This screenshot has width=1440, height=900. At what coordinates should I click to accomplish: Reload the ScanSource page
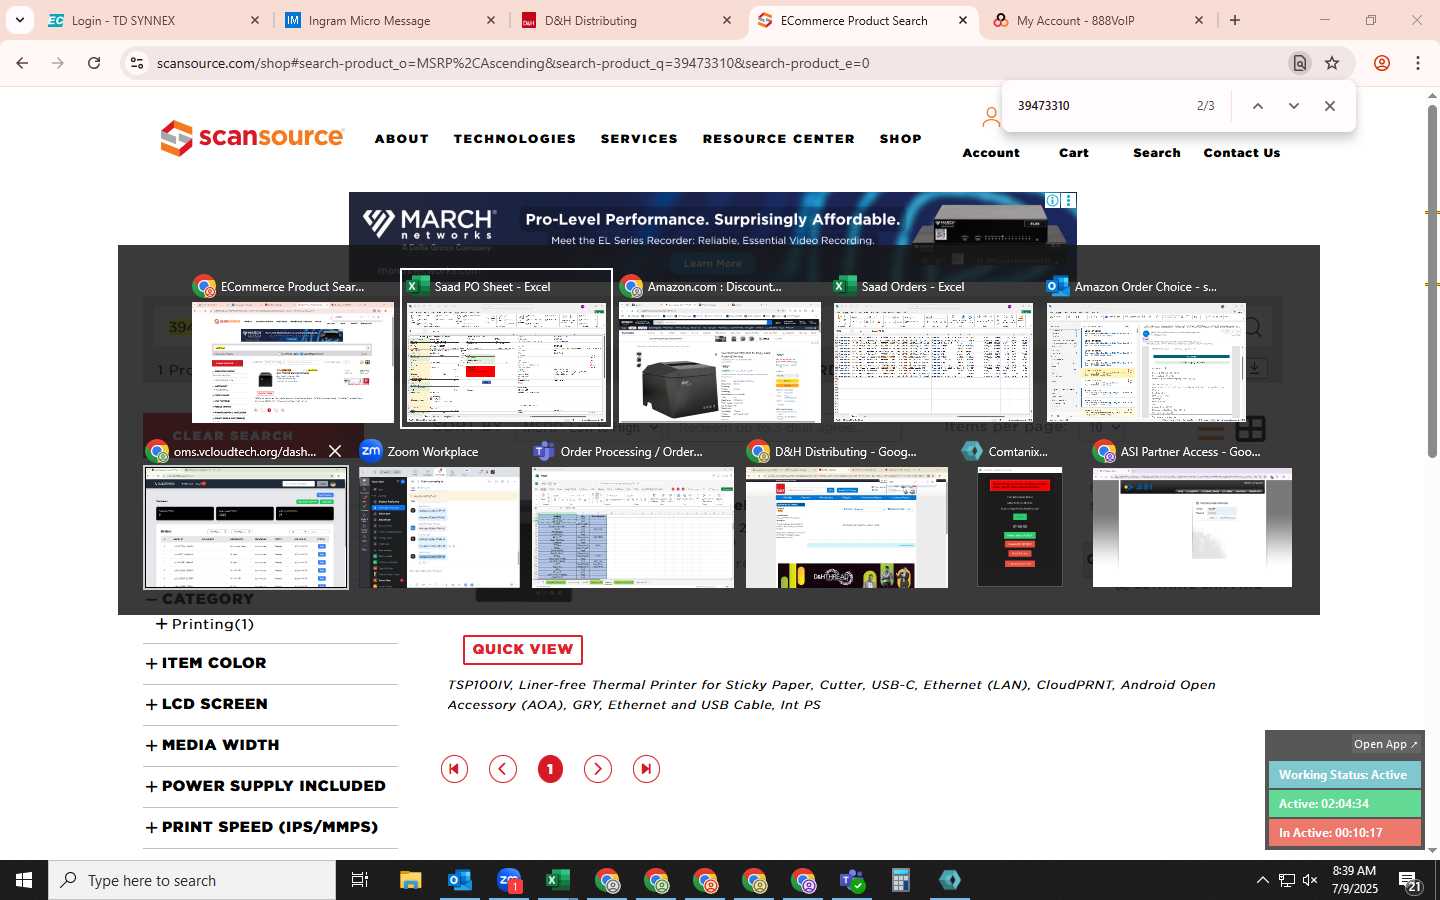(x=94, y=63)
